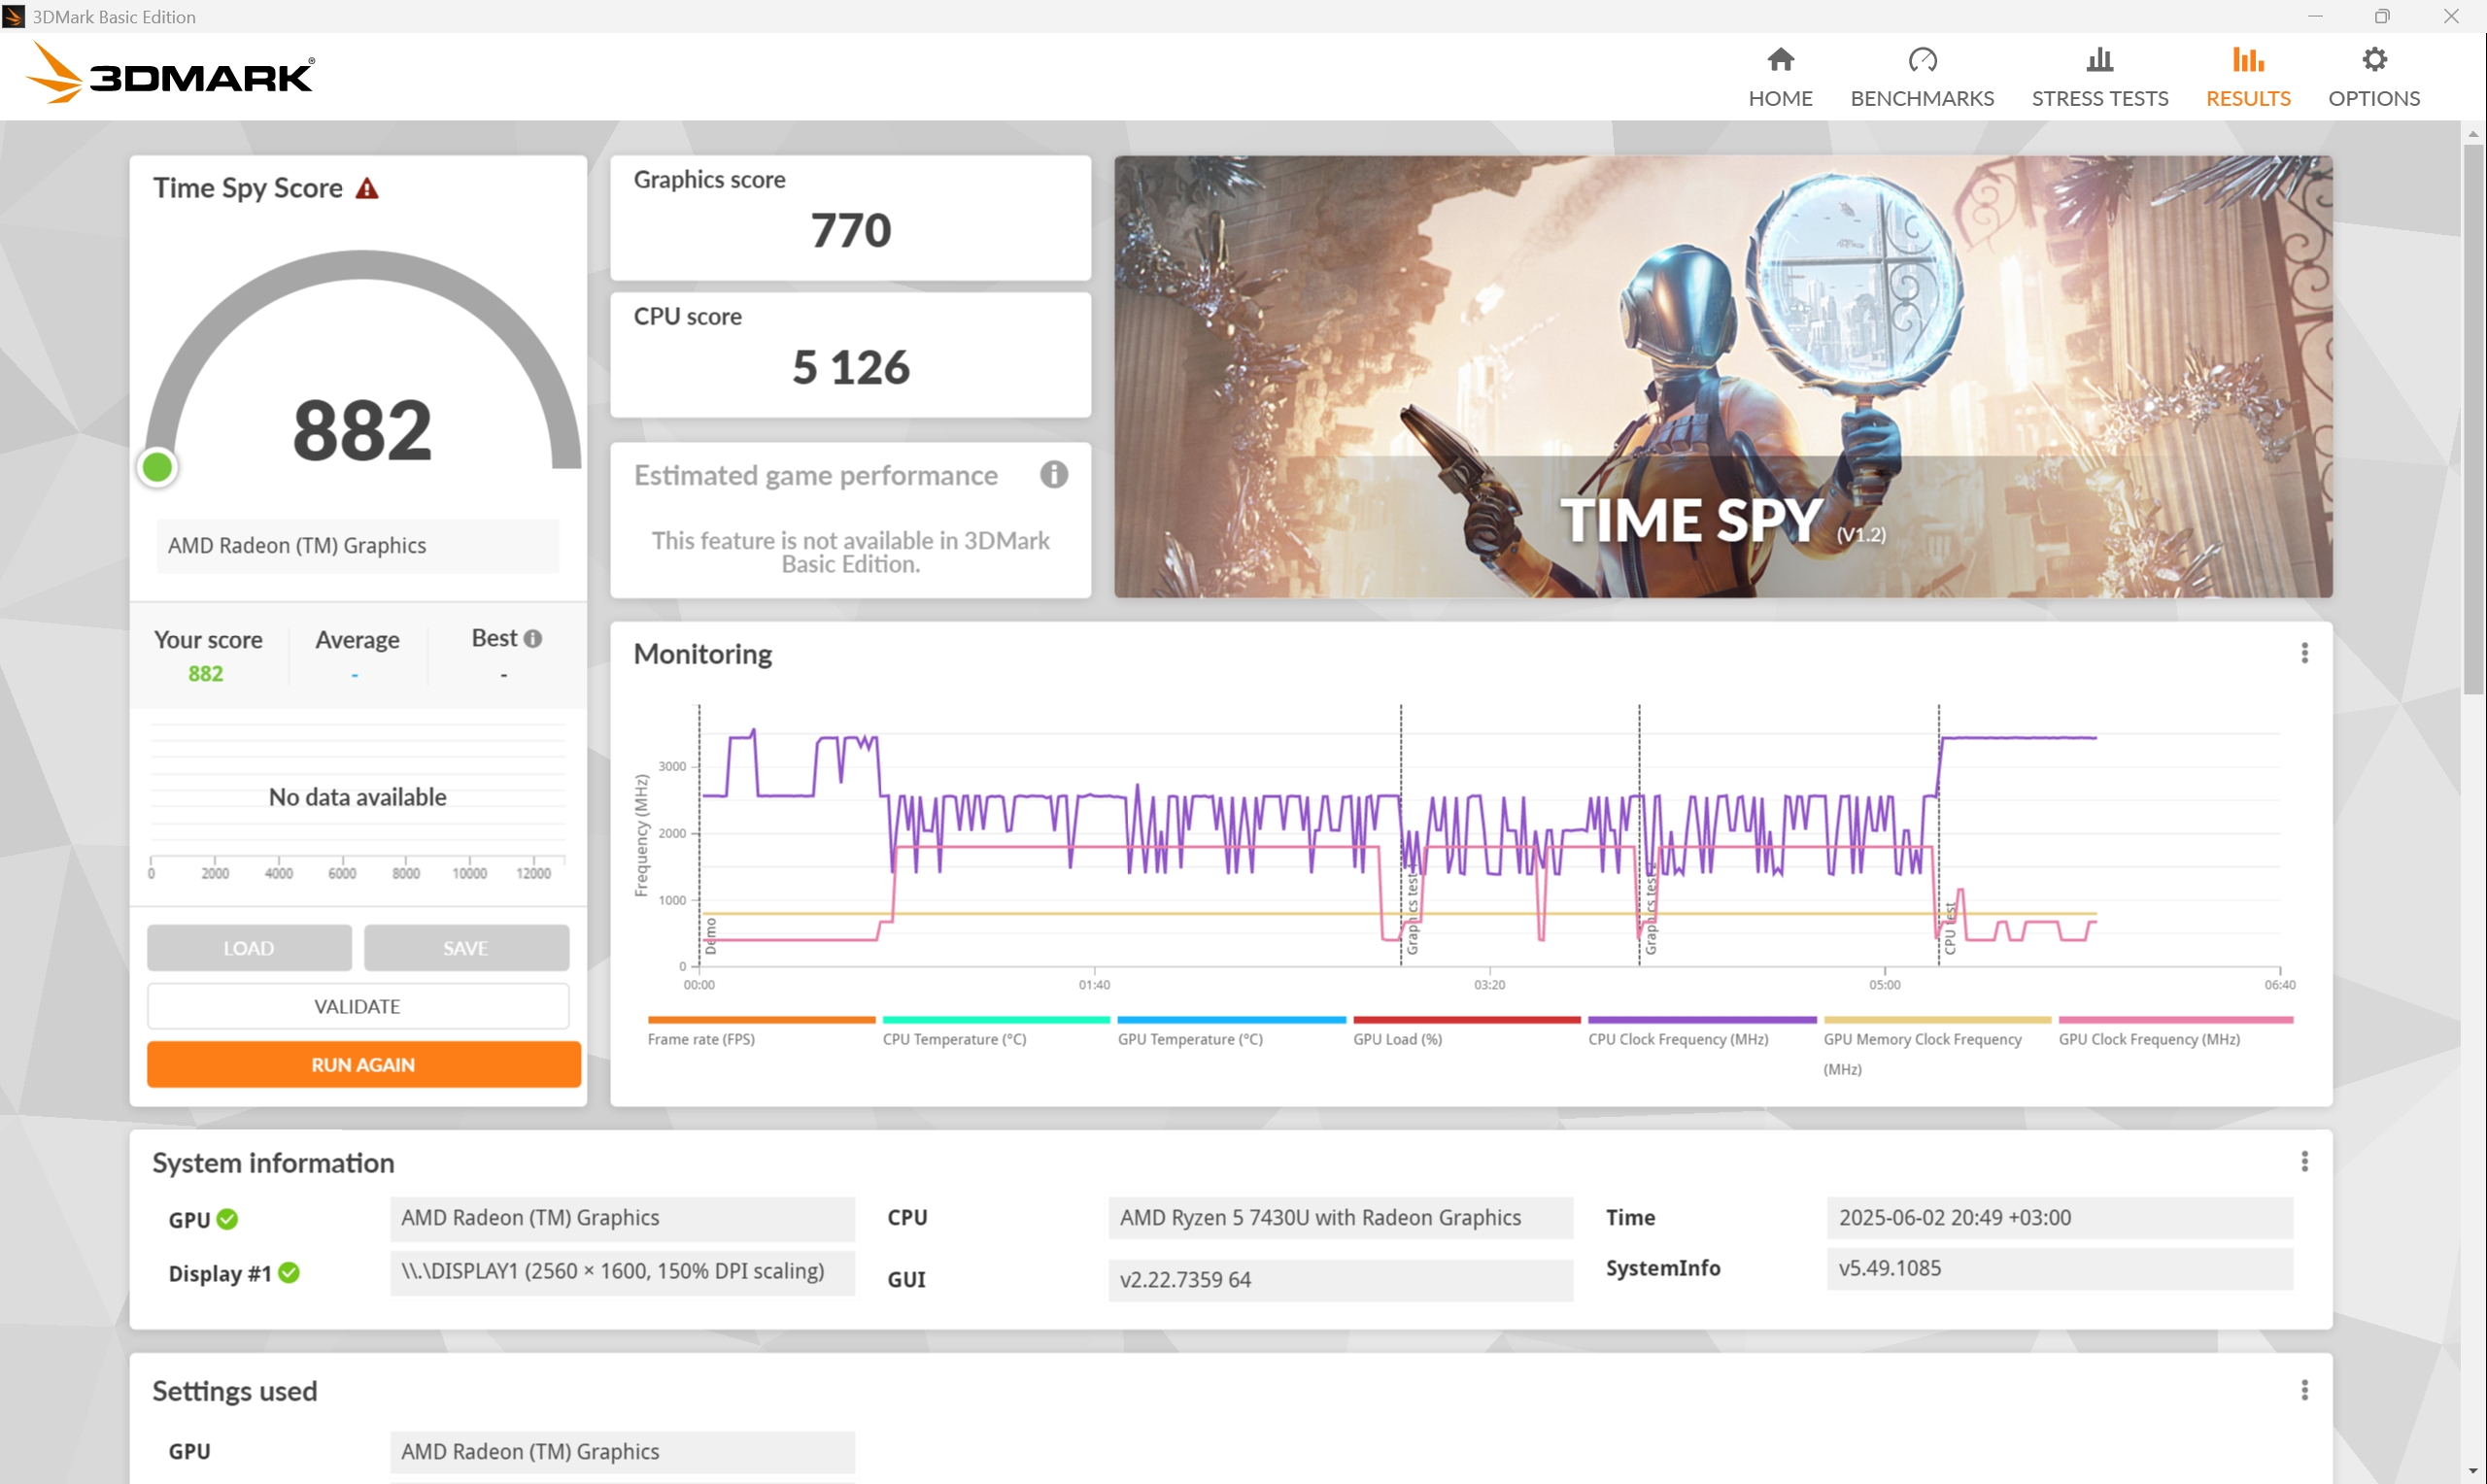Click the info icon beside Best
The width and height of the screenshot is (2487, 1484).
533,638
